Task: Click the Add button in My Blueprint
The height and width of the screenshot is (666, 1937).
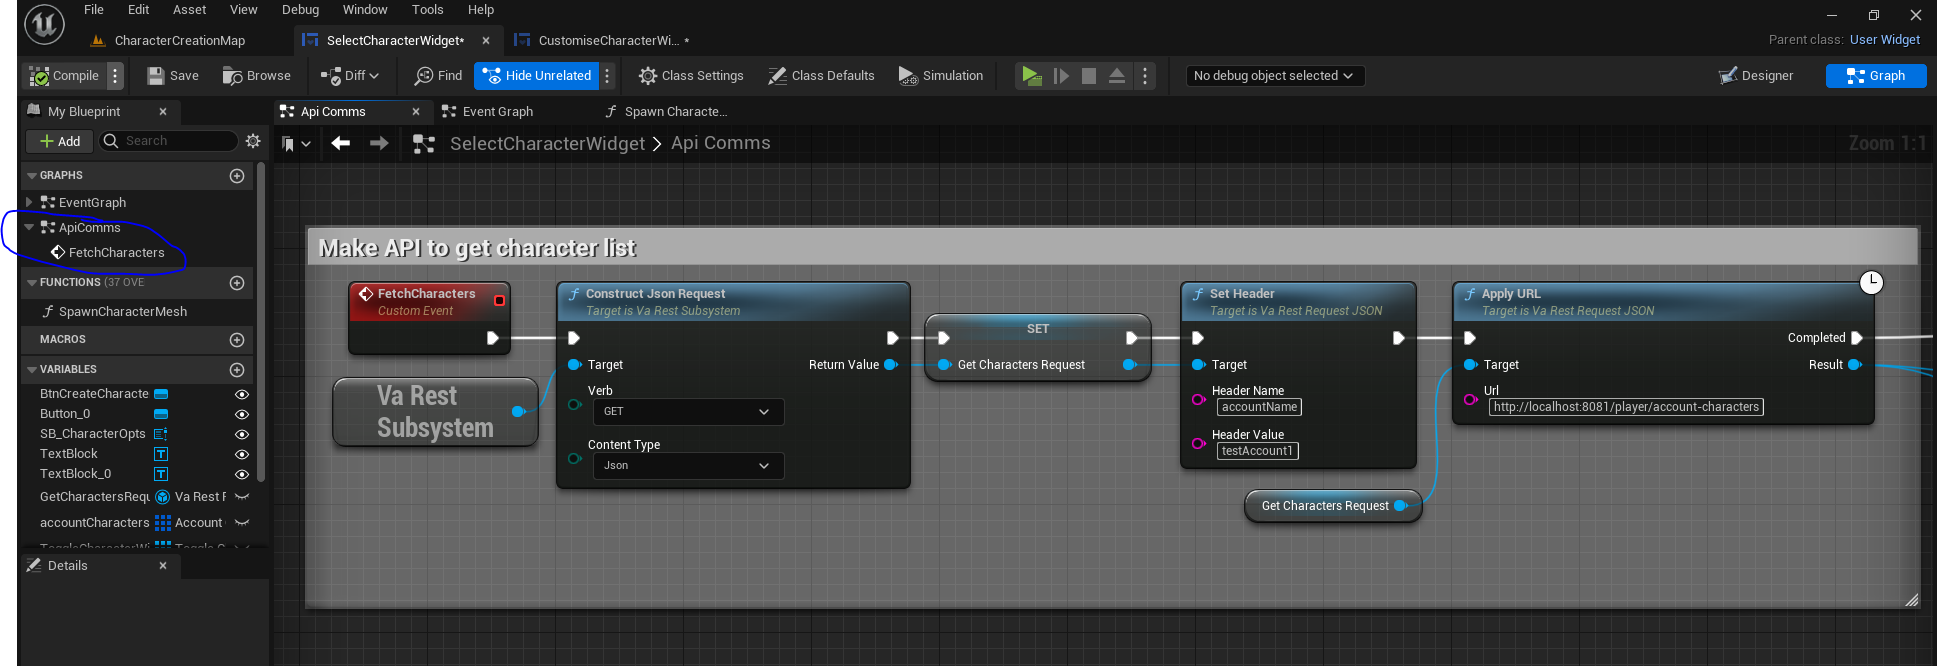Action: click(60, 141)
